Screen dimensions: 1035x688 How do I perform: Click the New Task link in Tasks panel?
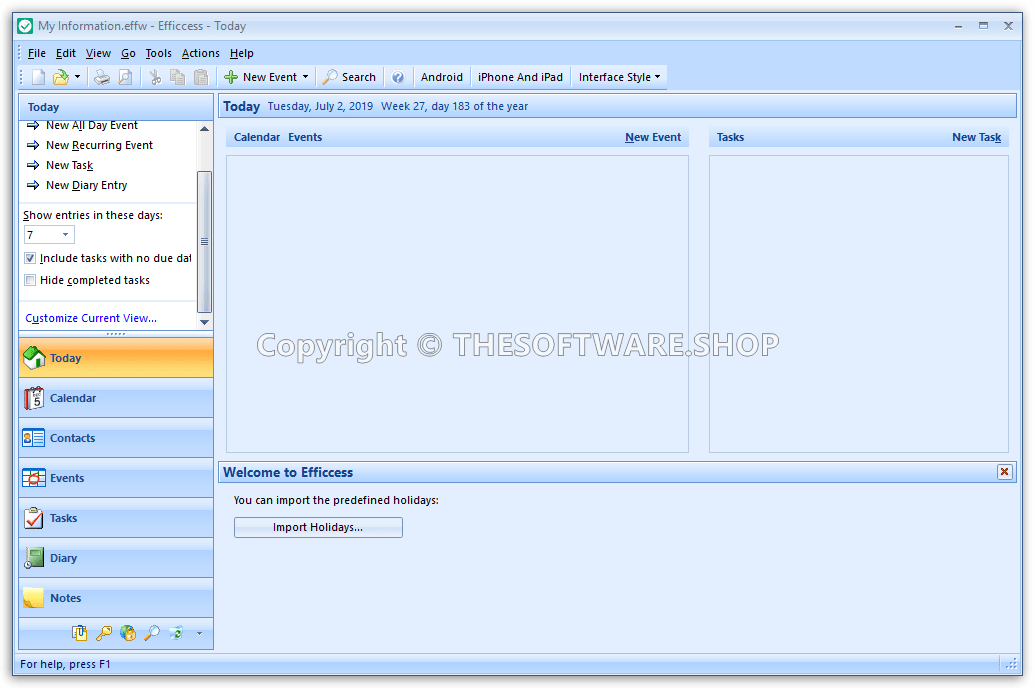[976, 137]
